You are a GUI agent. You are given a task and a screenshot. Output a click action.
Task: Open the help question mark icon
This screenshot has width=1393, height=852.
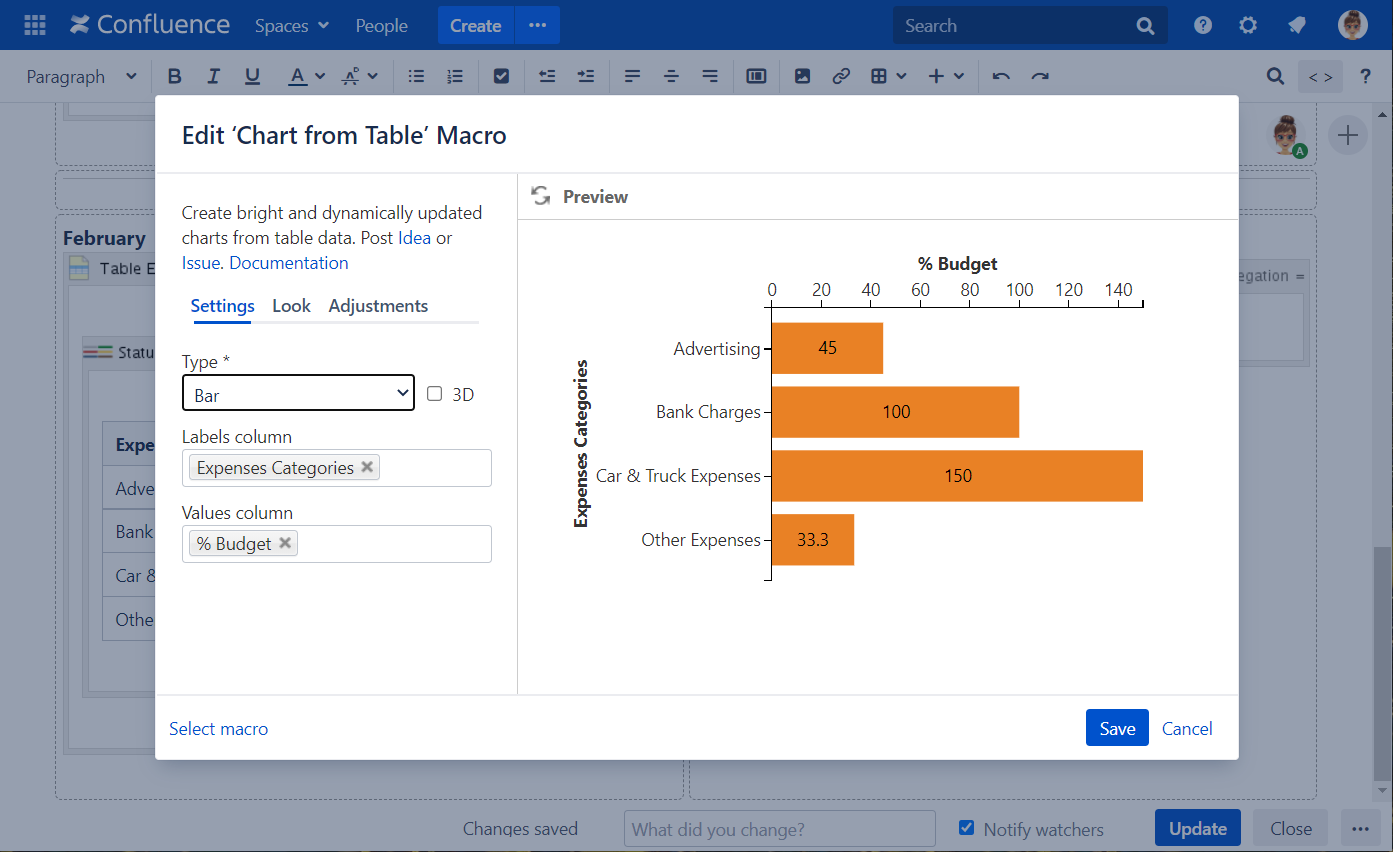coord(1203,26)
